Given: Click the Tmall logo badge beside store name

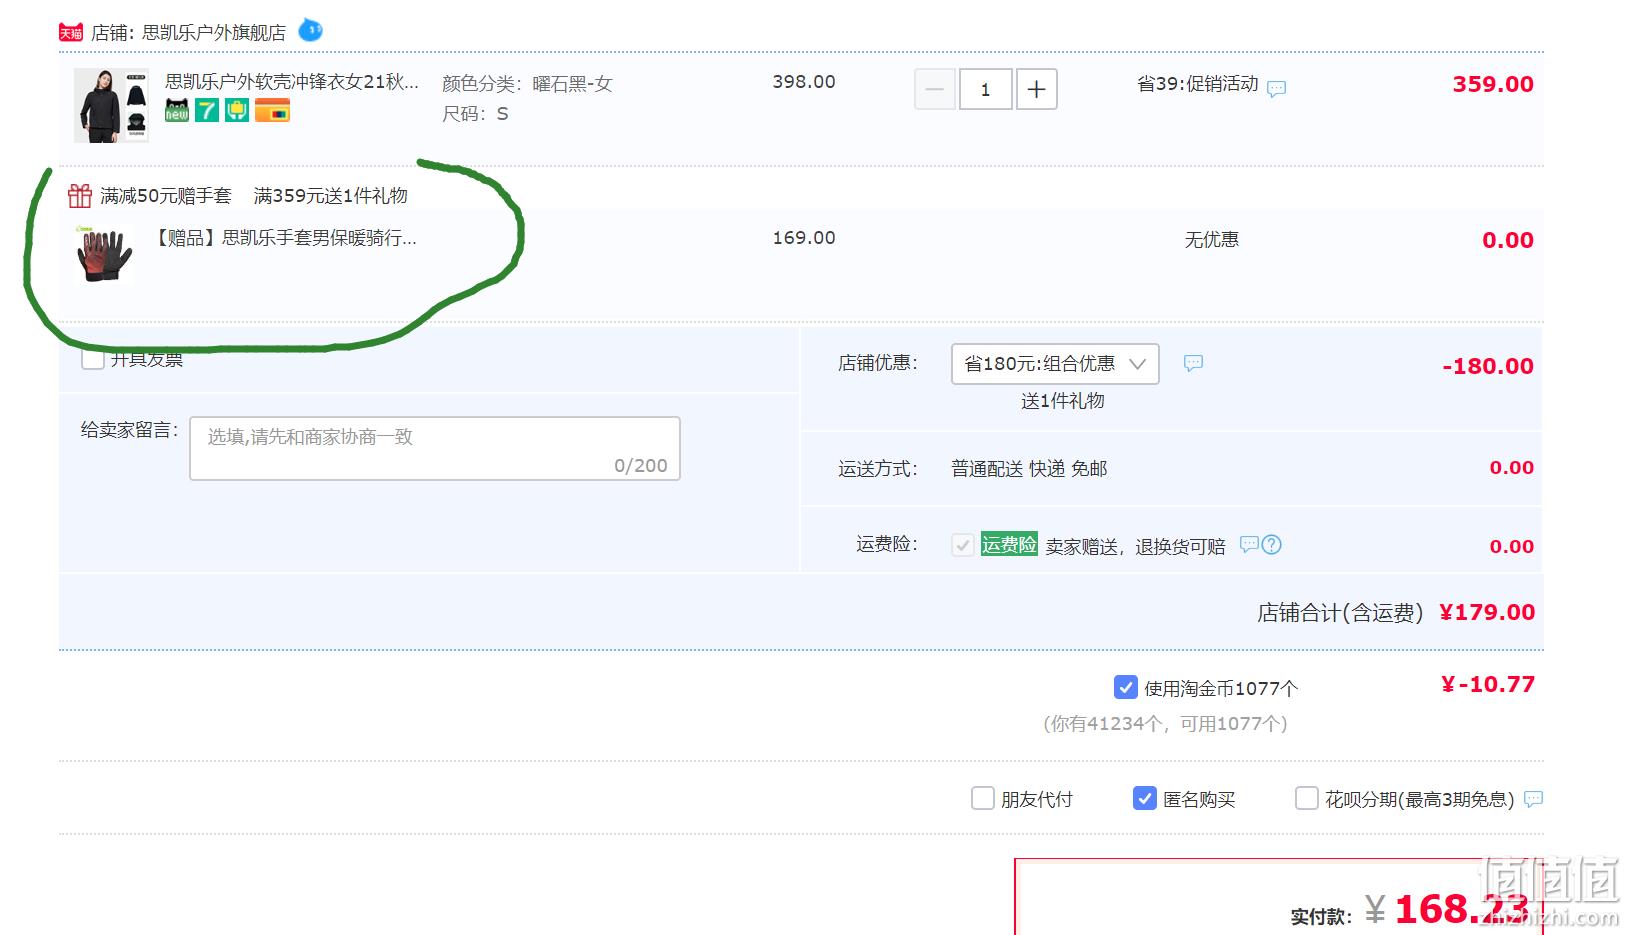Looking at the screenshot, I should point(71,33).
